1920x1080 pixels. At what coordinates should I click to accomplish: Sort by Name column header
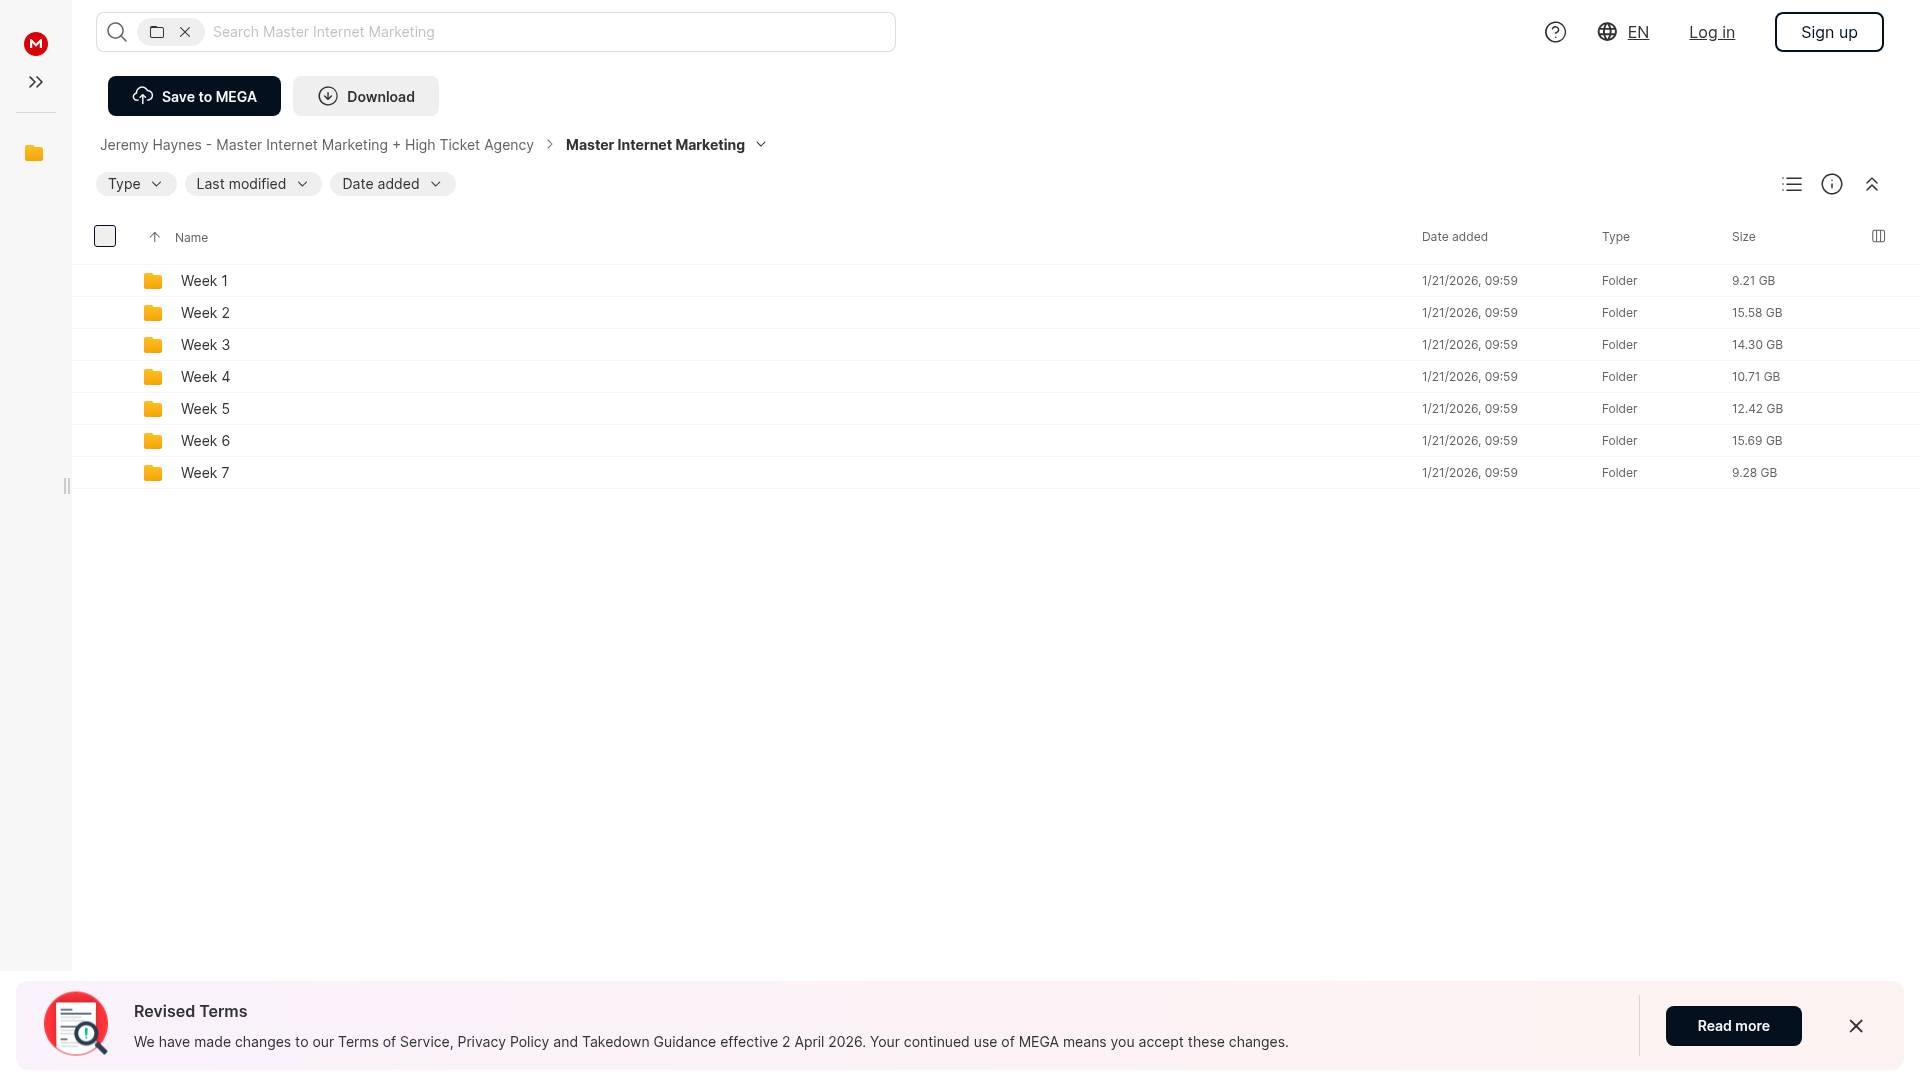click(x=191, y=237)
